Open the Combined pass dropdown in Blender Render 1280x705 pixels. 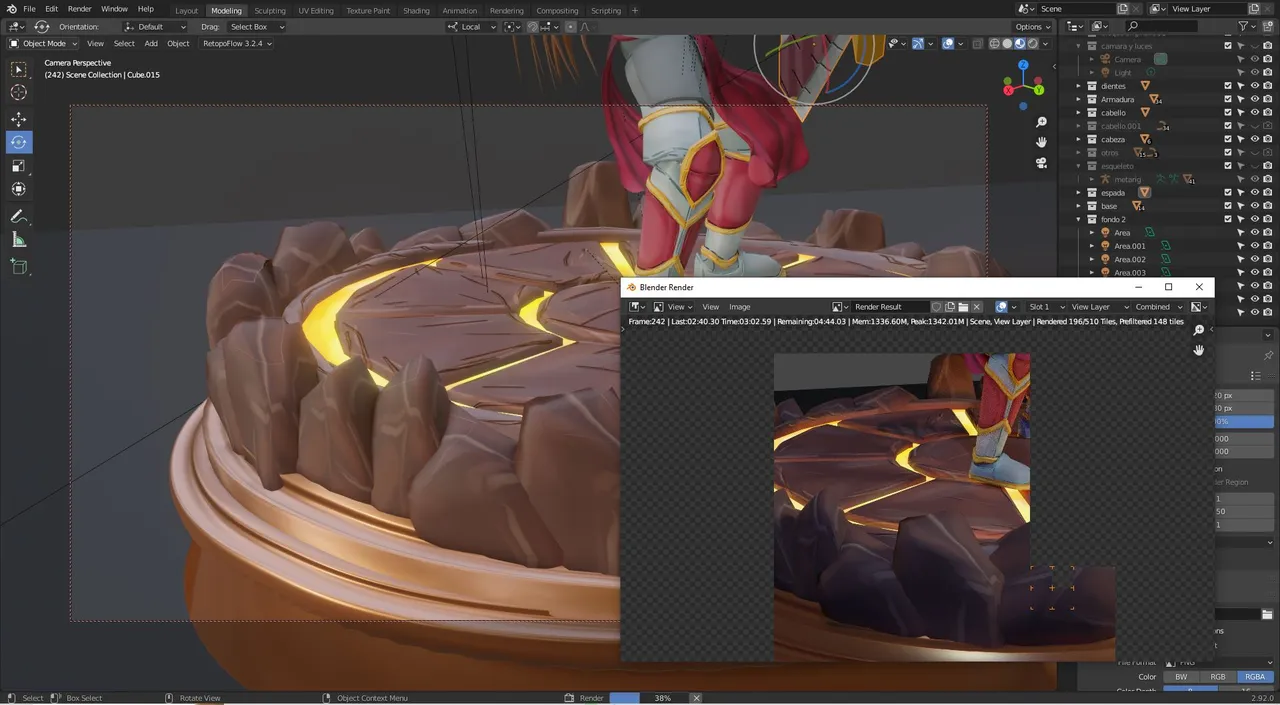pyautogui.click(x=1157, y=307)
